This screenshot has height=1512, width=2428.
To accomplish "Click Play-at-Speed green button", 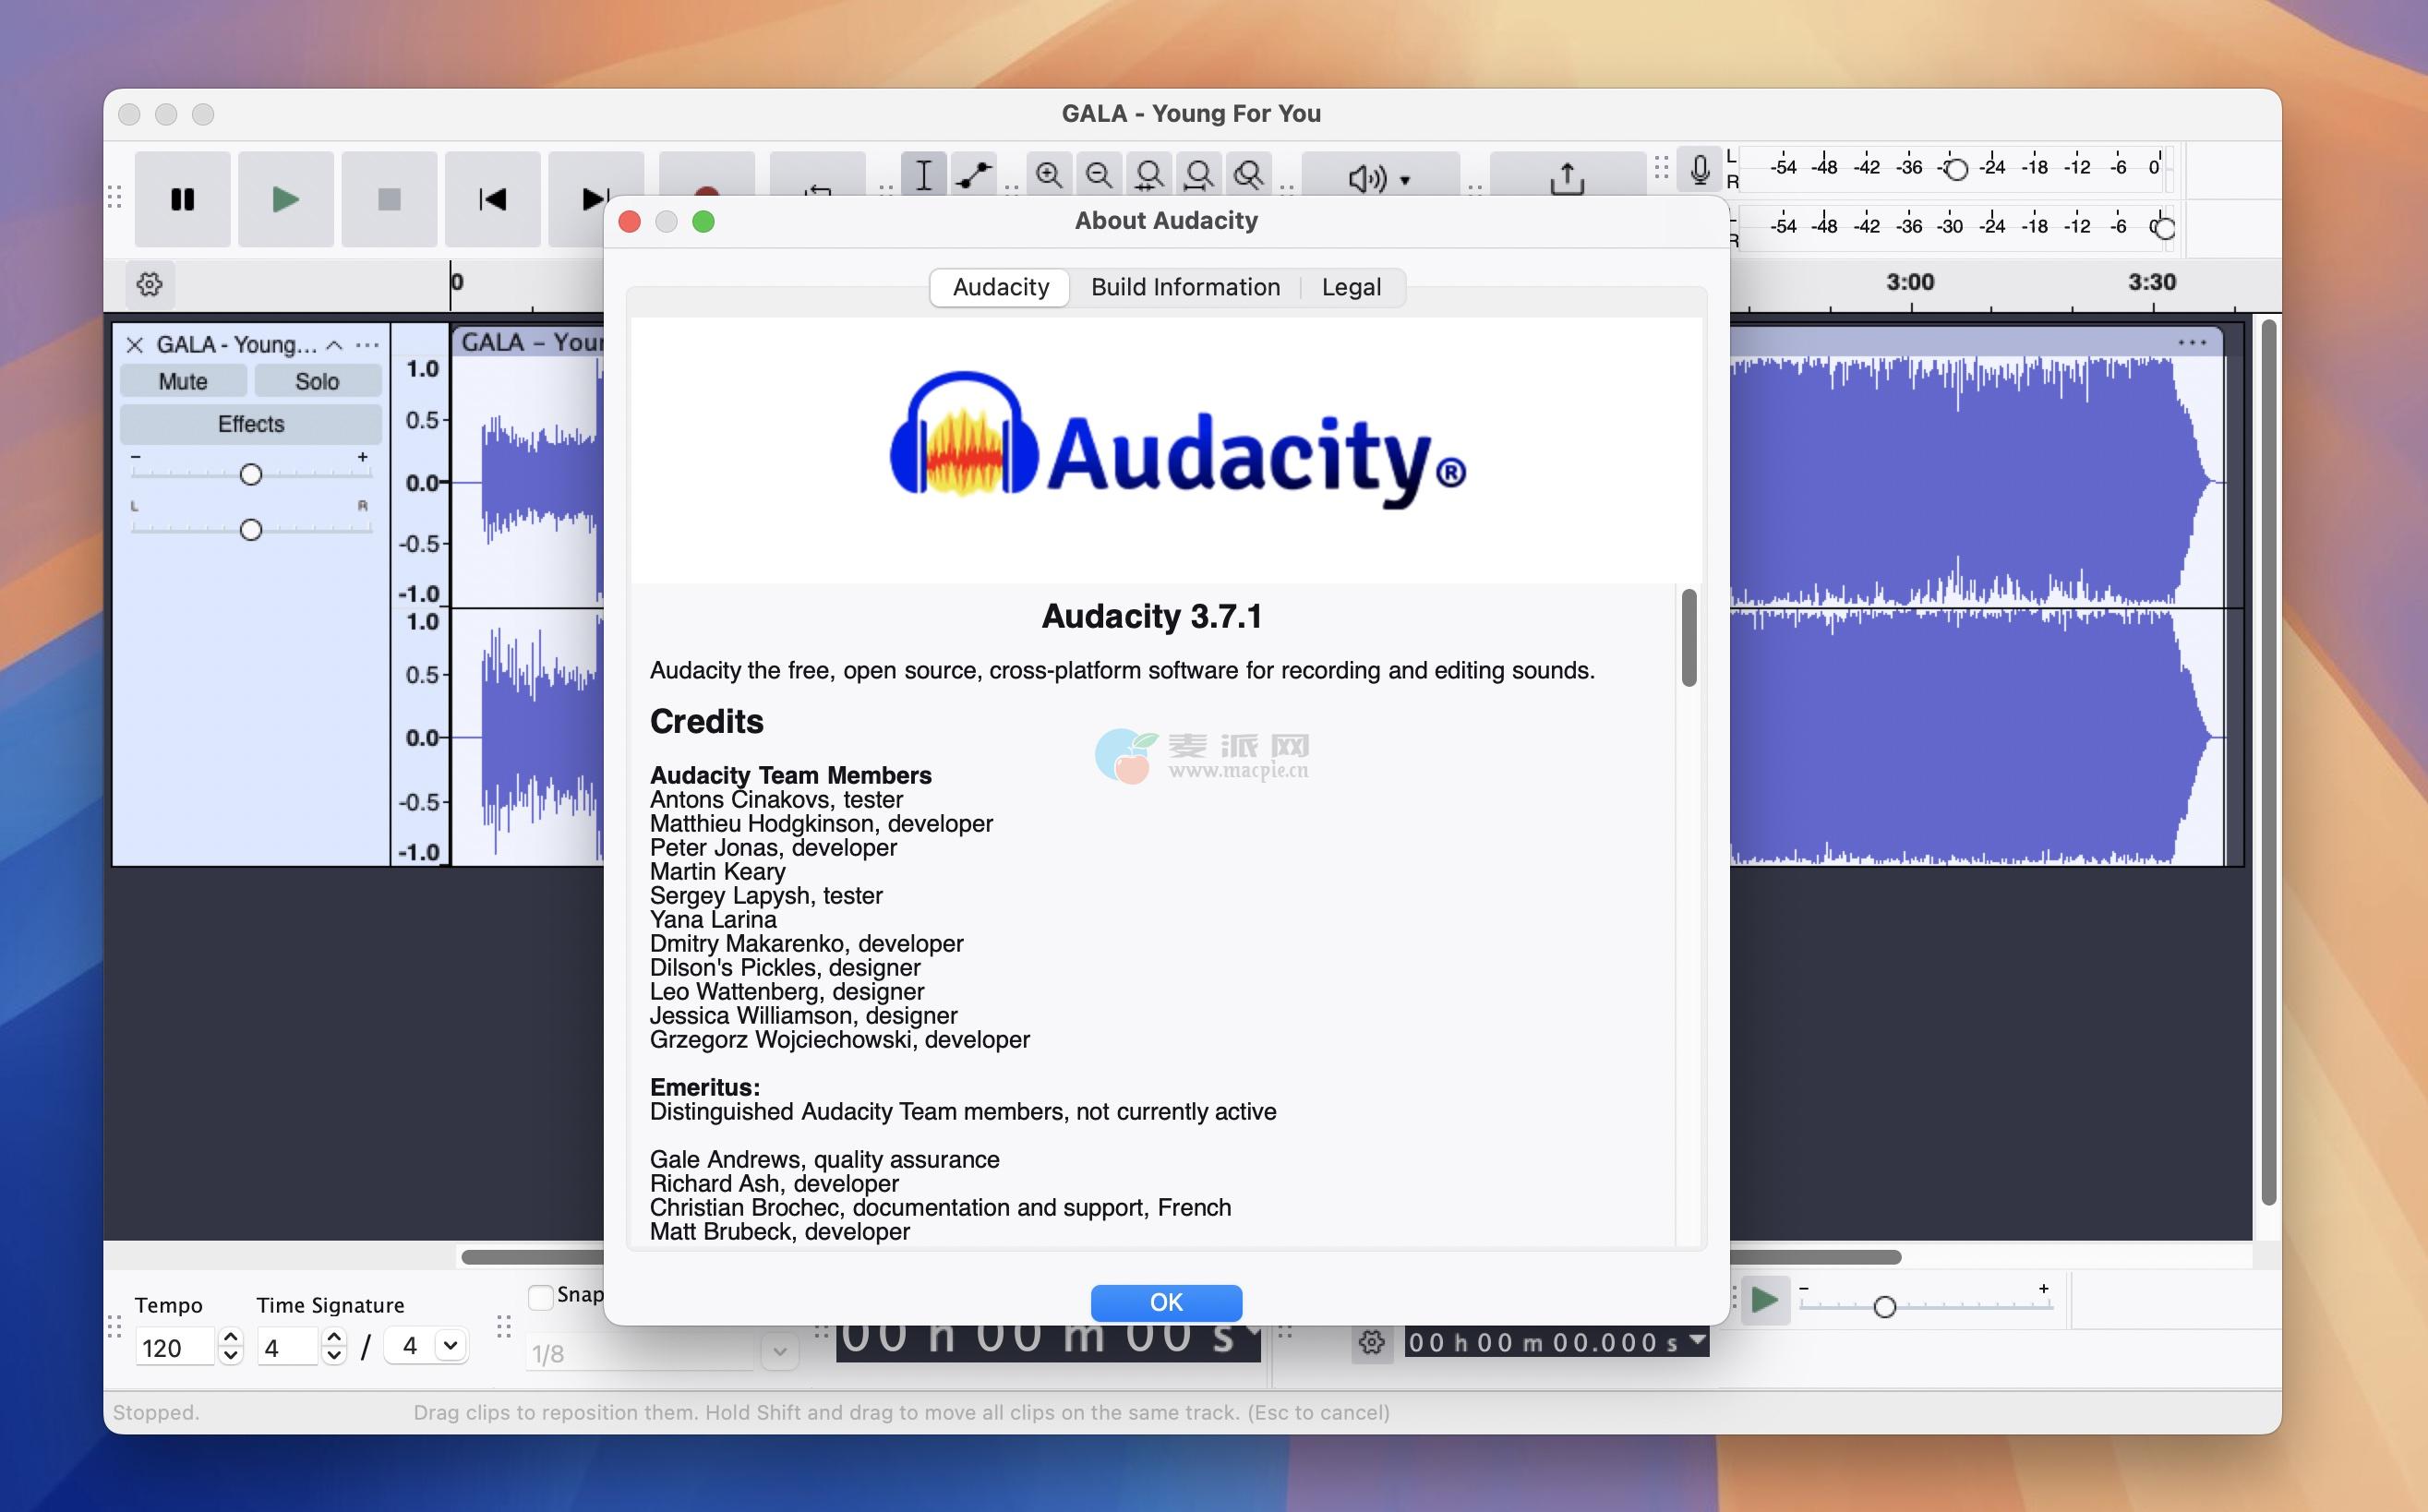I will click(1765, 1300).
